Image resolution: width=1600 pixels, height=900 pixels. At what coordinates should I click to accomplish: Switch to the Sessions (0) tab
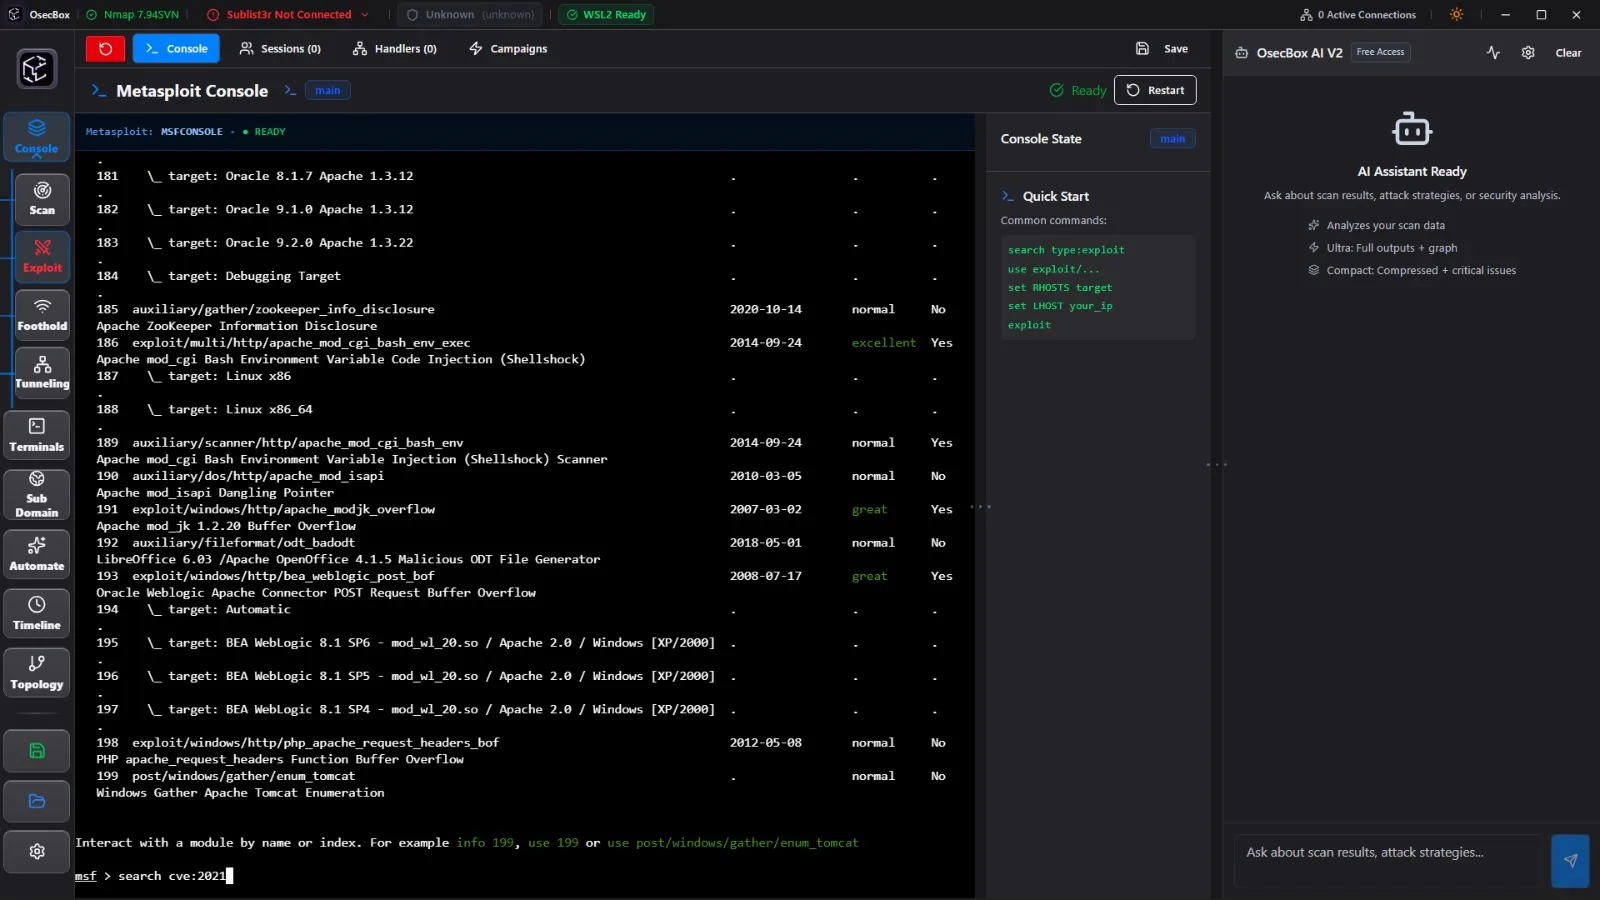(x=280, y=48)
